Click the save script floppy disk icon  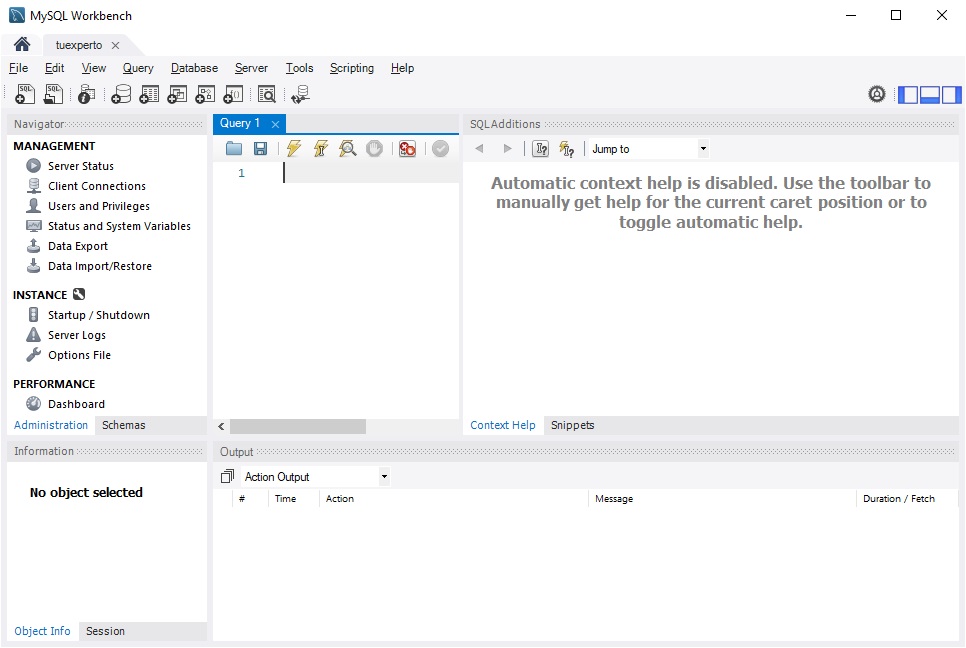[x=260, y=148]
